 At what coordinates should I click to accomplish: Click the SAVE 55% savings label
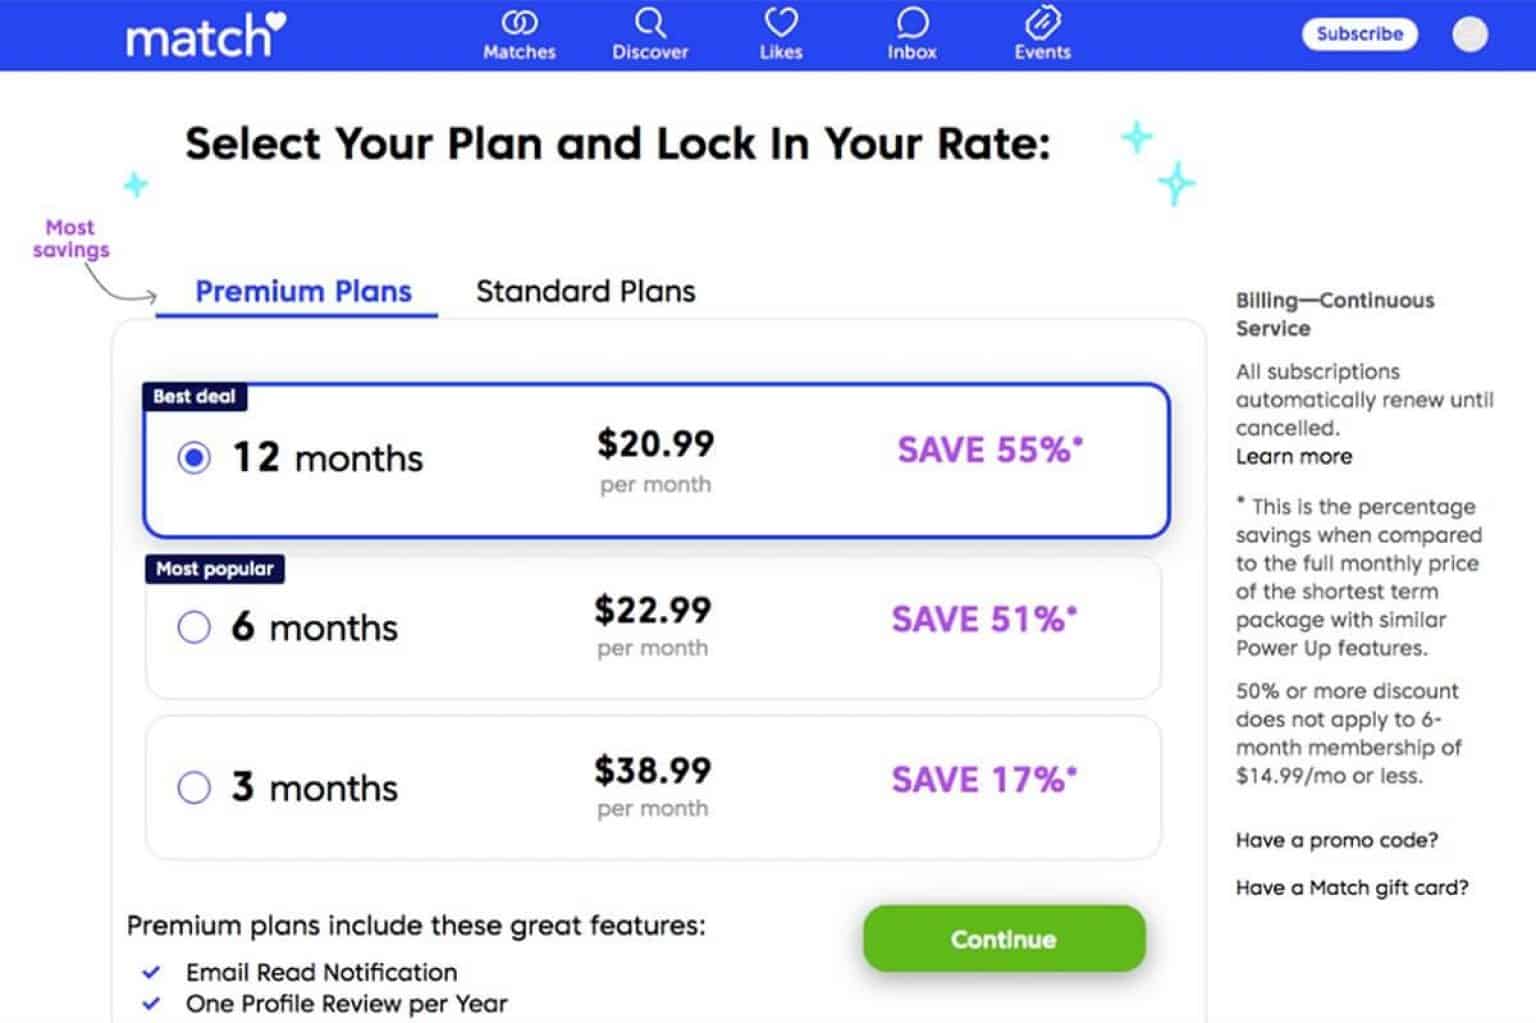pyautogui.click(x=989, y=450)
